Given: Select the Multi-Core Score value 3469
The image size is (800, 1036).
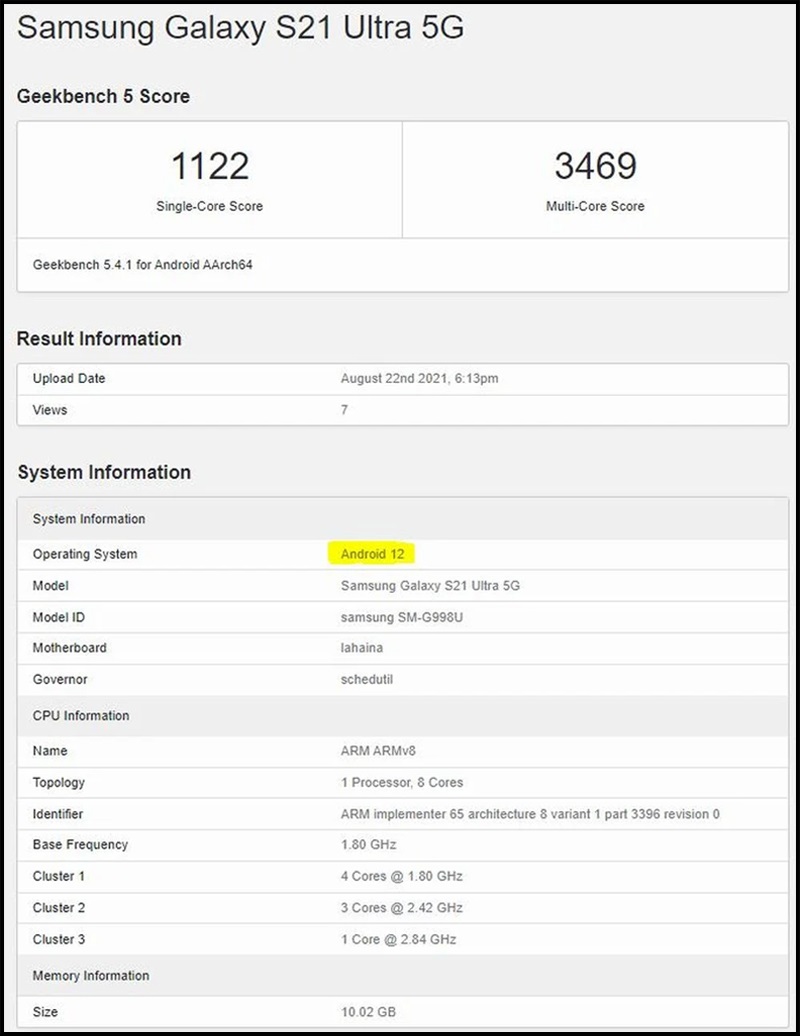Looking at the screenshot, I should [595, 165].
